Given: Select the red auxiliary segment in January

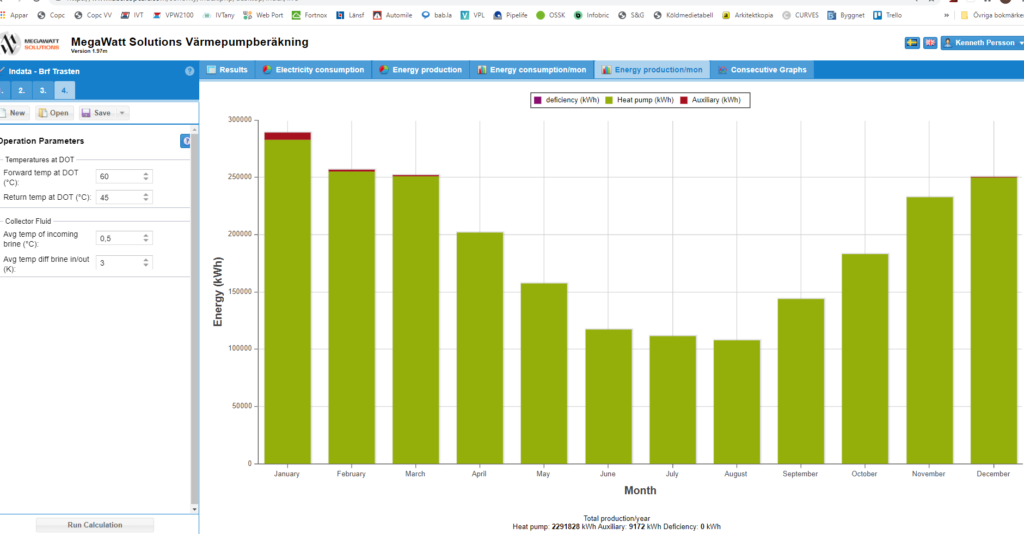Looking at the screenshot, I should coord(287,136).
